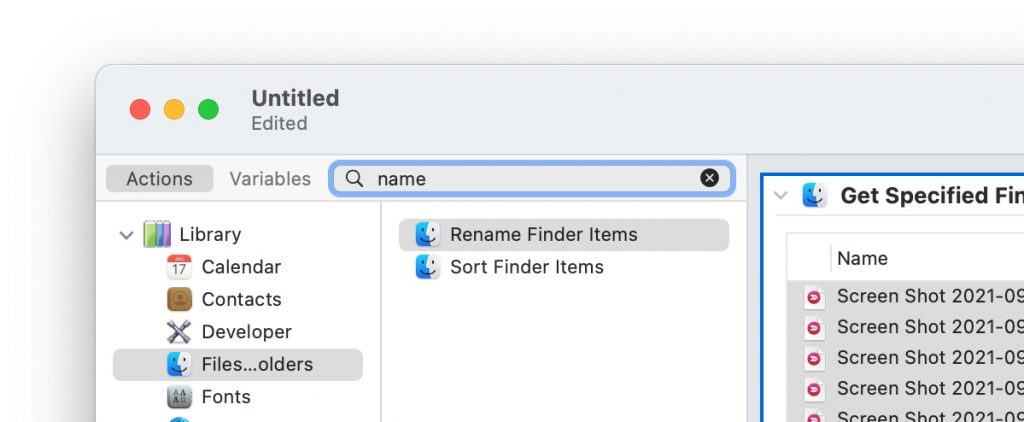Click the Library books icon

pos(157,234)
